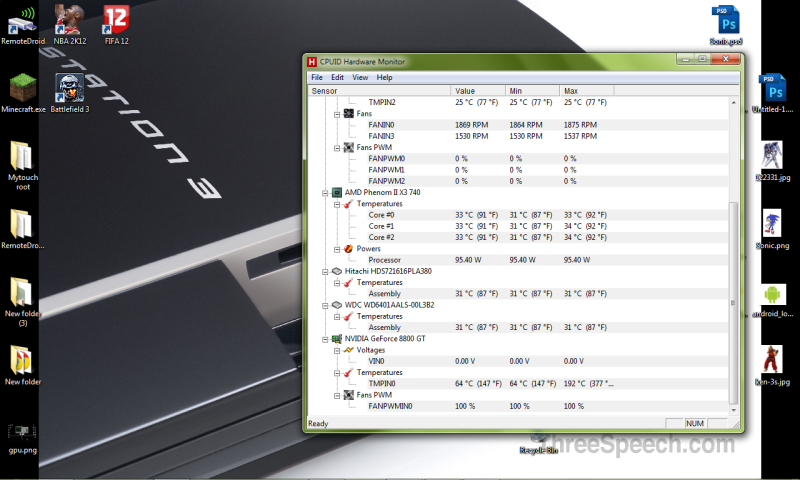Click the scroll down arrow in sensor list
800x480 pixels.
tap(734, 410)
